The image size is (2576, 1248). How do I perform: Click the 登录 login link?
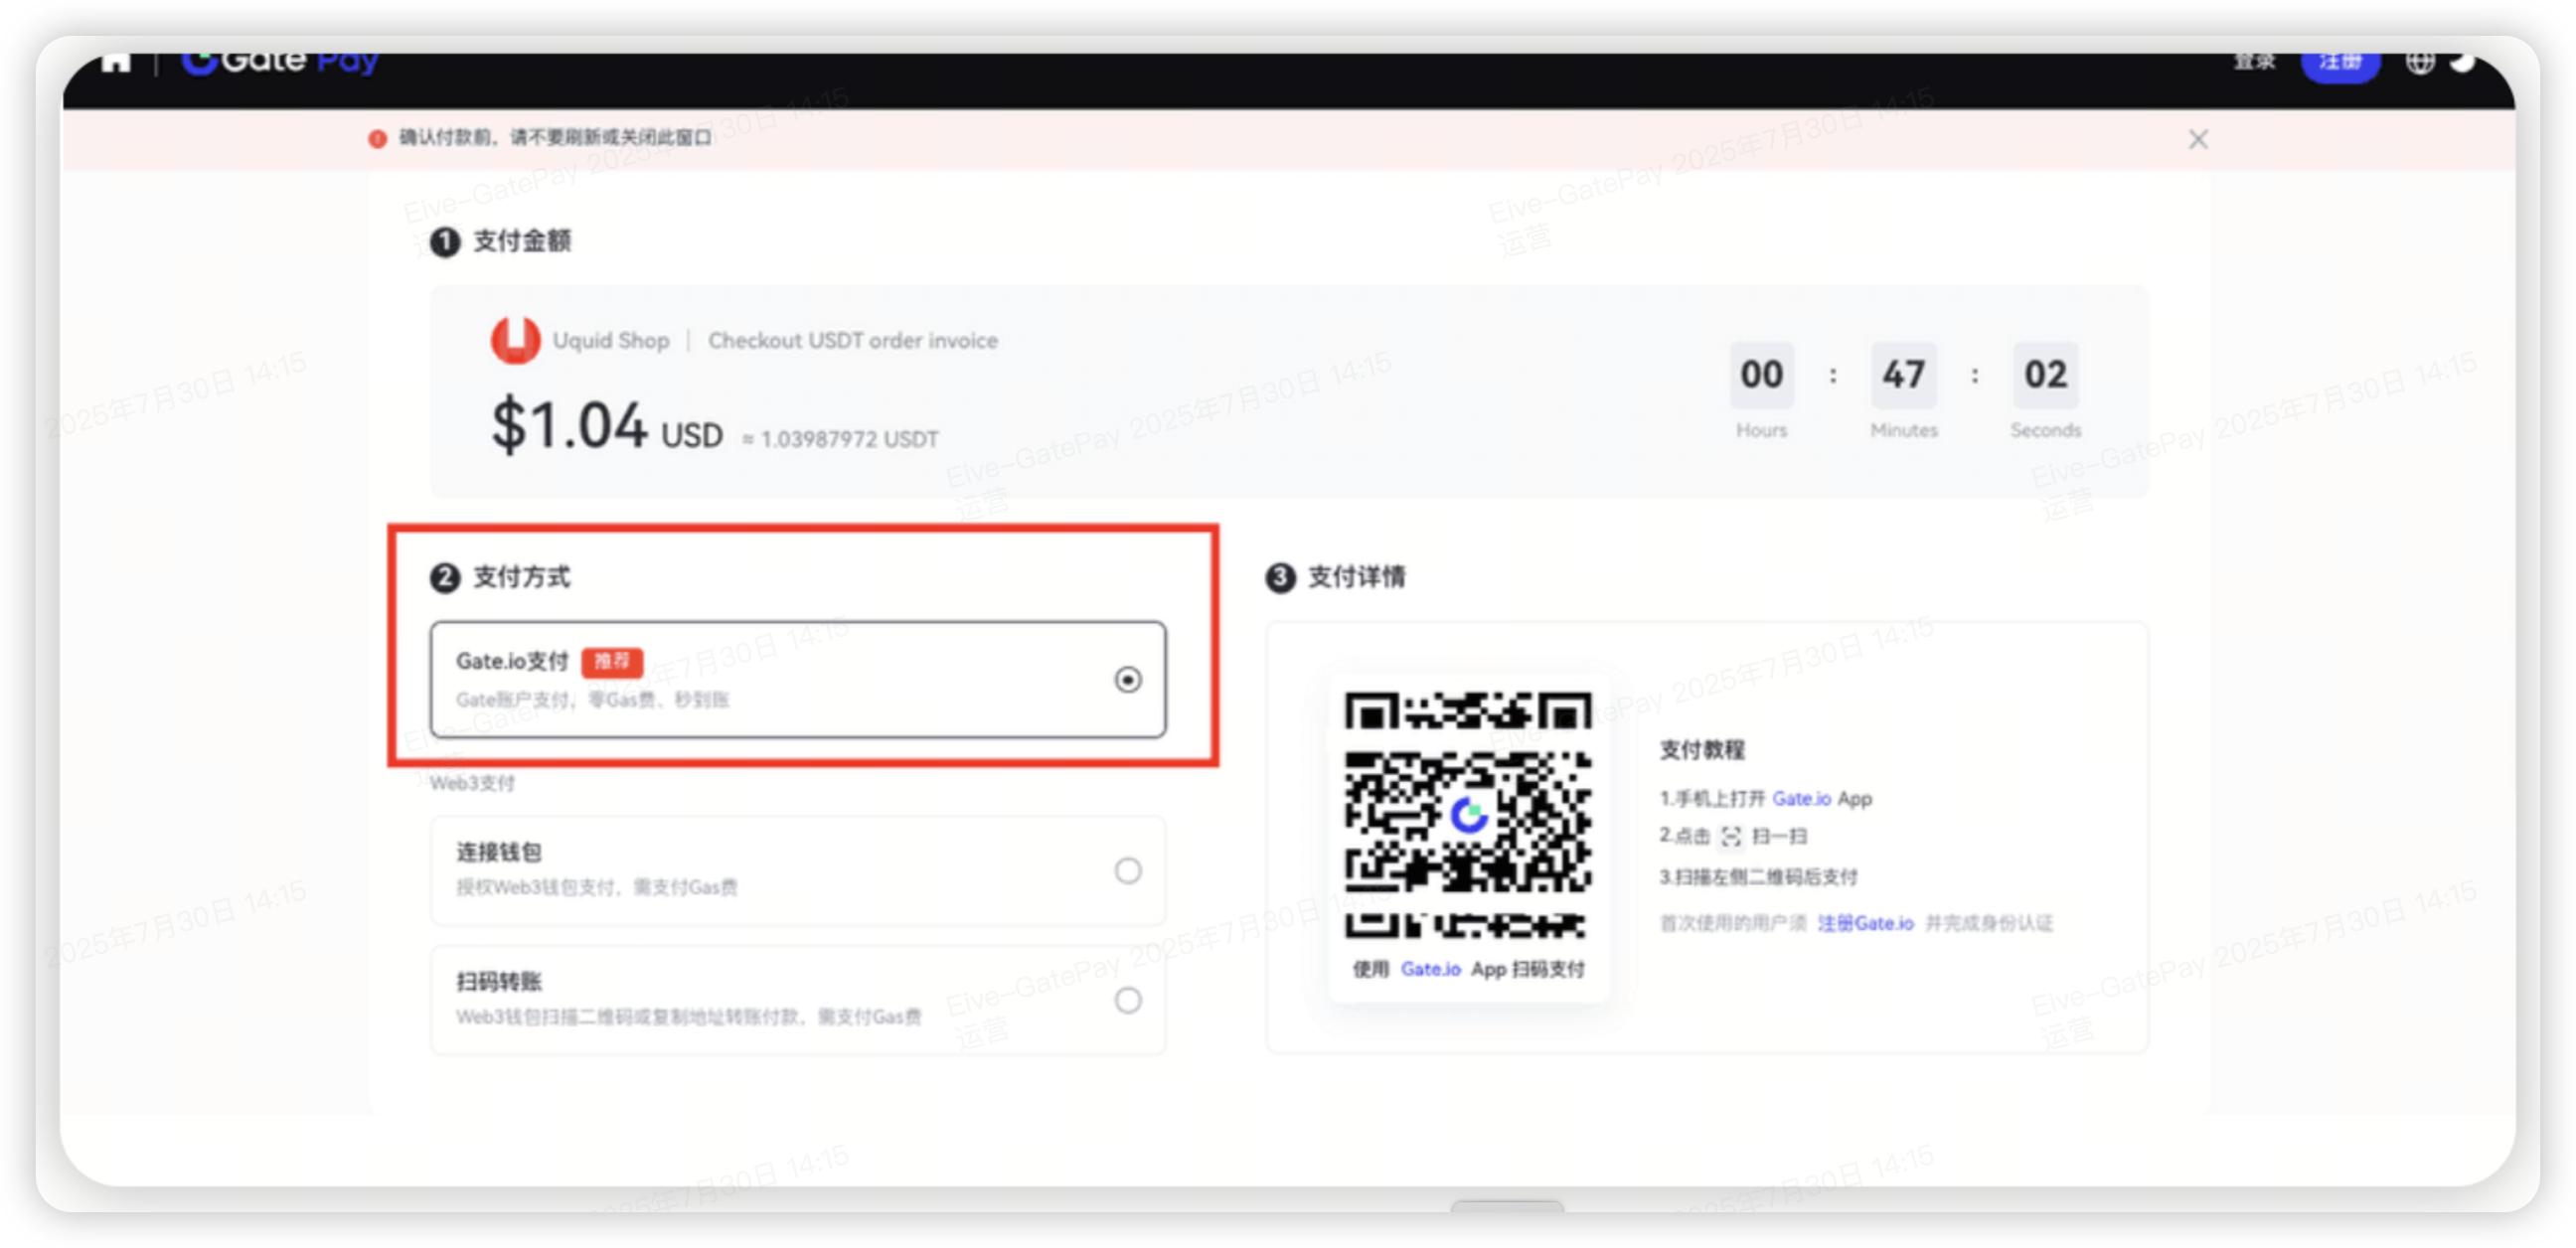click(2254, 61)
